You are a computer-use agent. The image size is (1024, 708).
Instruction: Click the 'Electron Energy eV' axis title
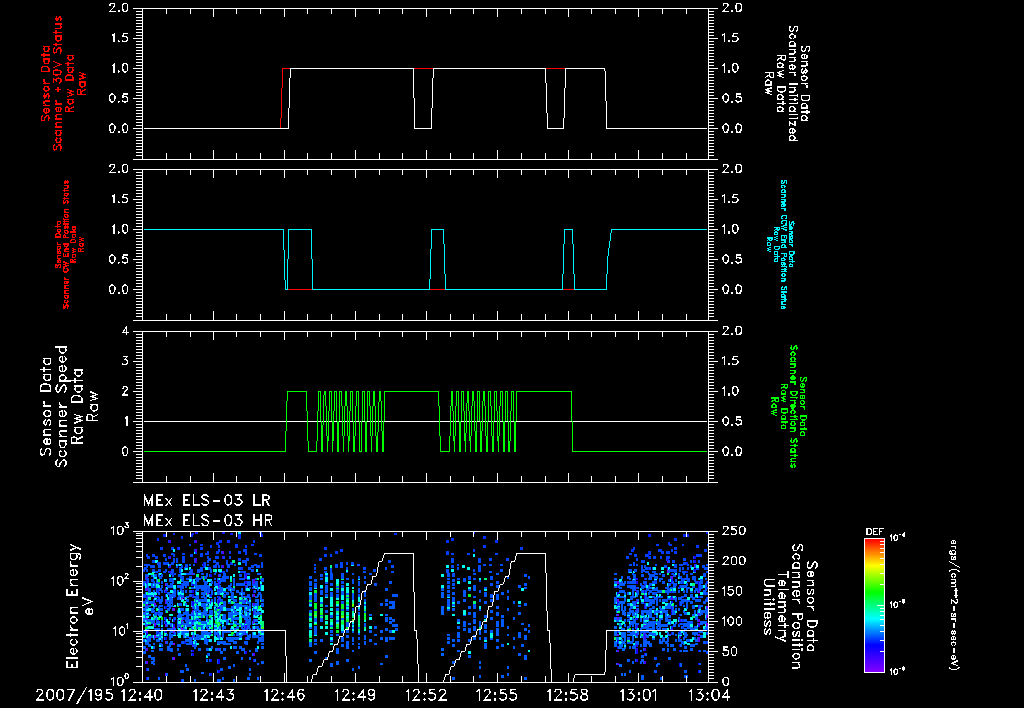pyautogui.click(x=81, y=606)
